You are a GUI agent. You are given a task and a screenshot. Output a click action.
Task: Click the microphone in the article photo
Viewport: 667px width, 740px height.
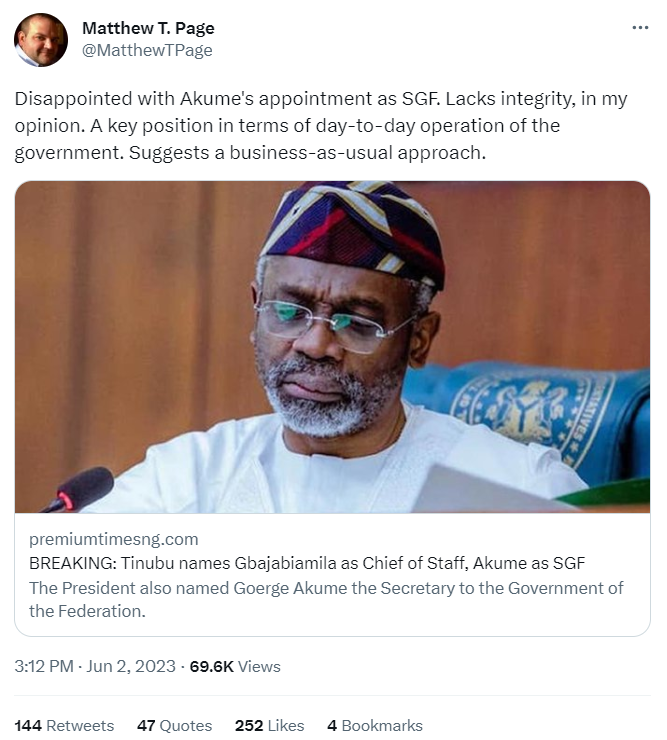point(80,489)
